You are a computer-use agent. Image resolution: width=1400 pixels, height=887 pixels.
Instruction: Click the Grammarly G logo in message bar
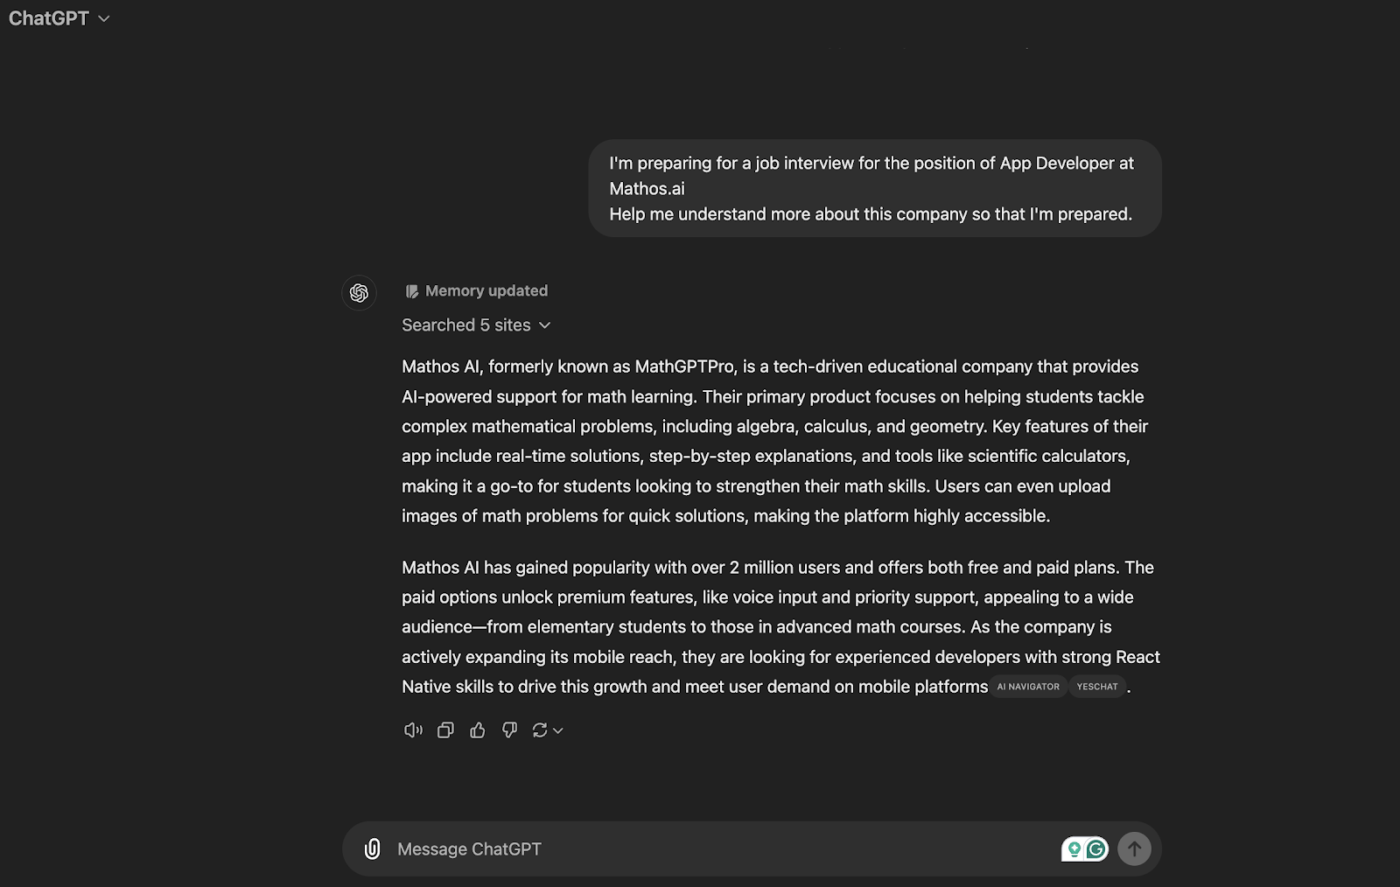pos(1096,848)
